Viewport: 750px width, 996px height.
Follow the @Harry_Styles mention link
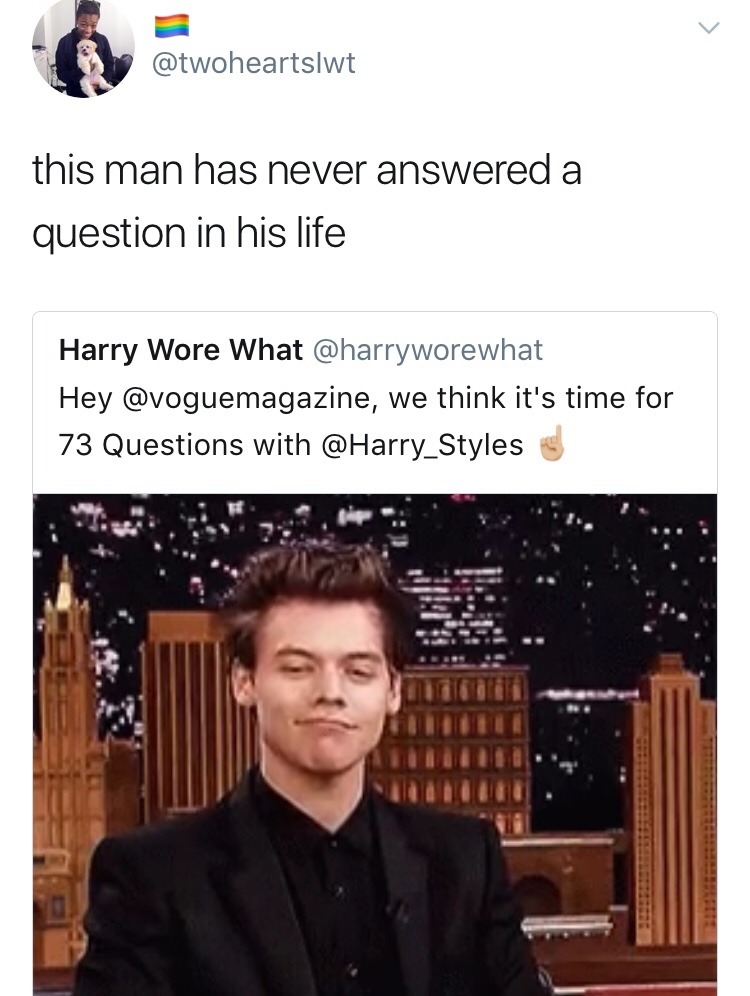[422, 445]
